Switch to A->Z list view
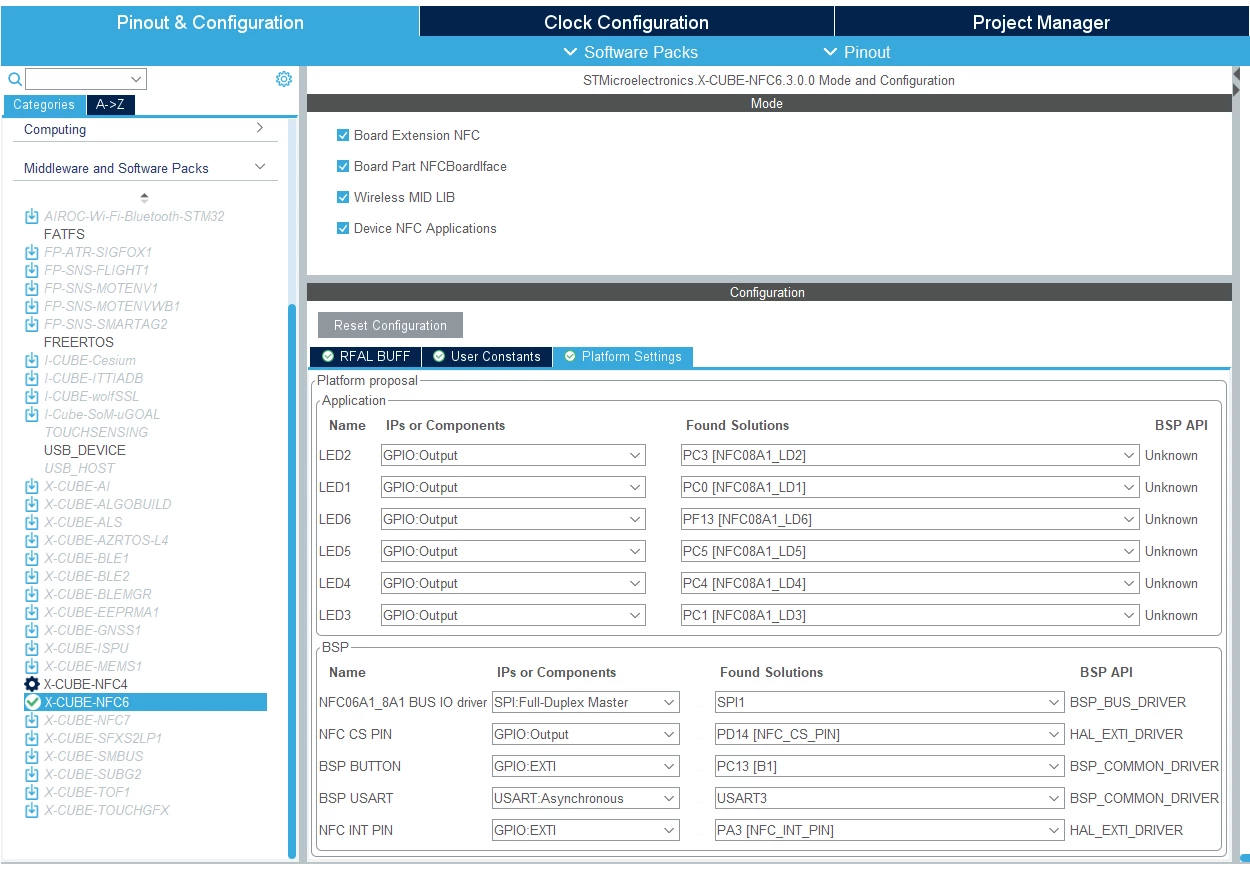 pyautogui.click(x=110, y=105)
